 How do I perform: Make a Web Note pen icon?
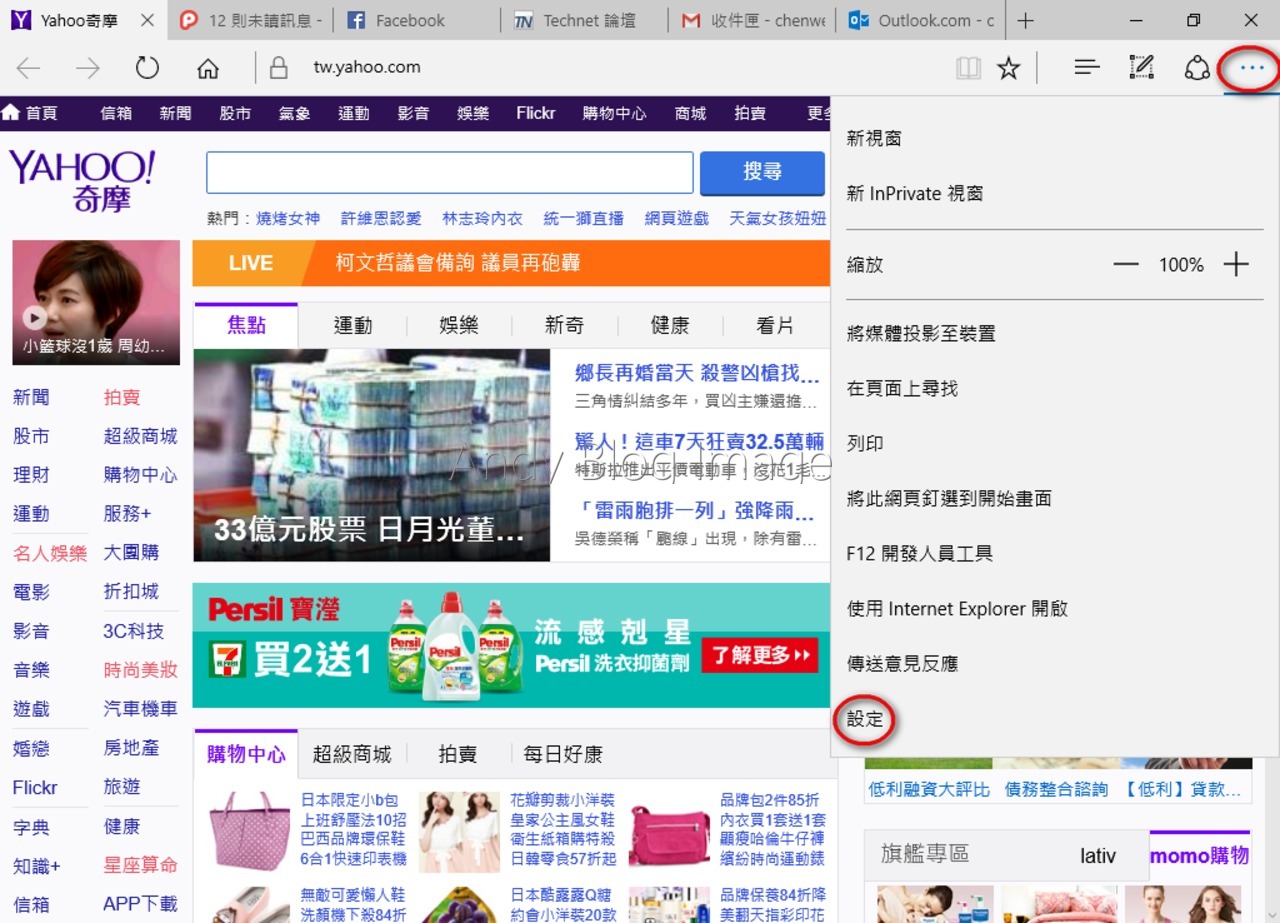(x=1141, y=68)
